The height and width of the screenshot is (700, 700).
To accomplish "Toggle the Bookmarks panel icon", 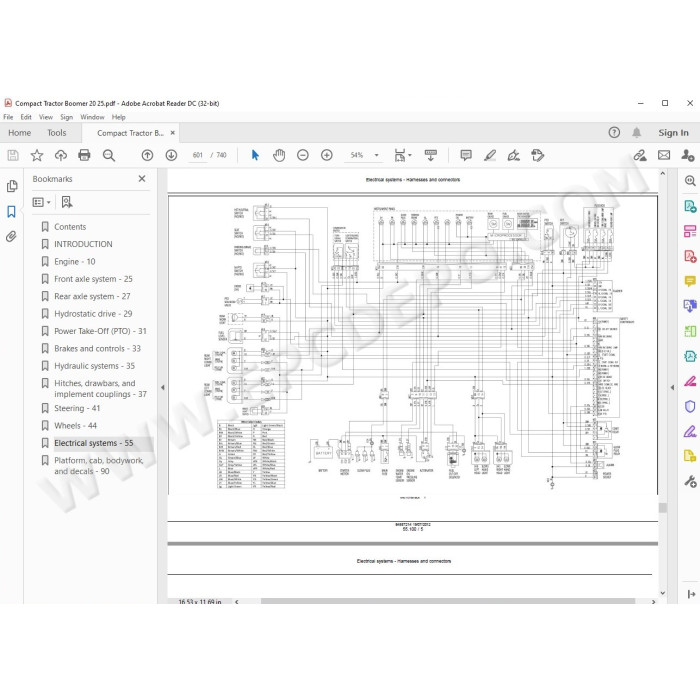I will (12, 211).
